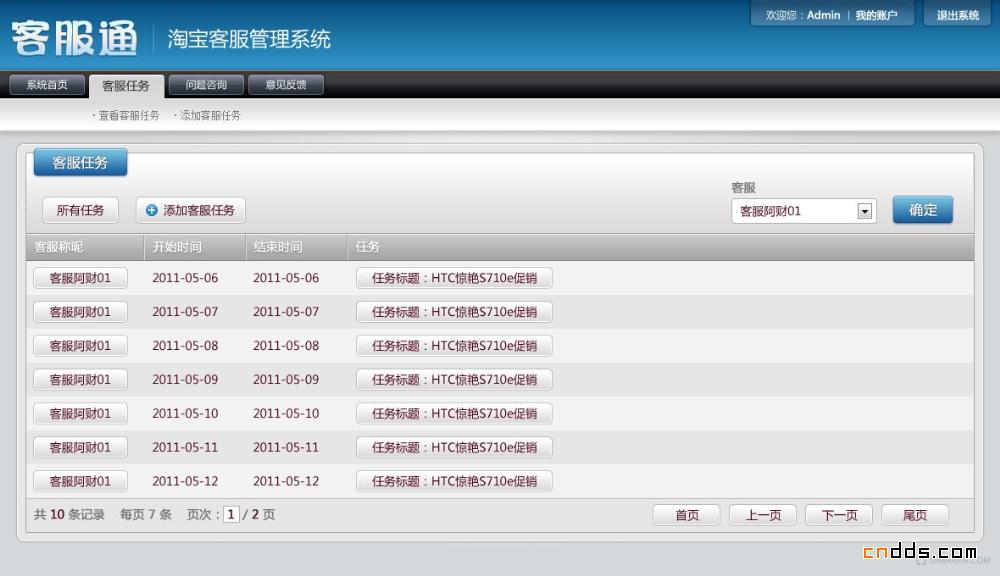The image size is (1000, 576).
Task: Select the 查看客服任务 submenu link
Action: click(x=128, y=115)
